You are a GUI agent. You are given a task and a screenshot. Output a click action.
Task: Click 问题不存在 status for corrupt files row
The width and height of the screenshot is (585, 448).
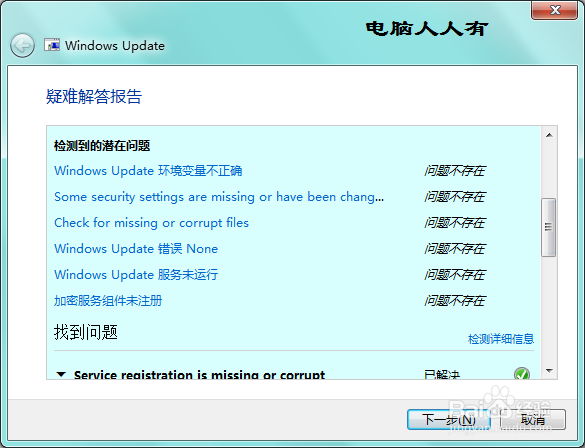tap(454, 223)
